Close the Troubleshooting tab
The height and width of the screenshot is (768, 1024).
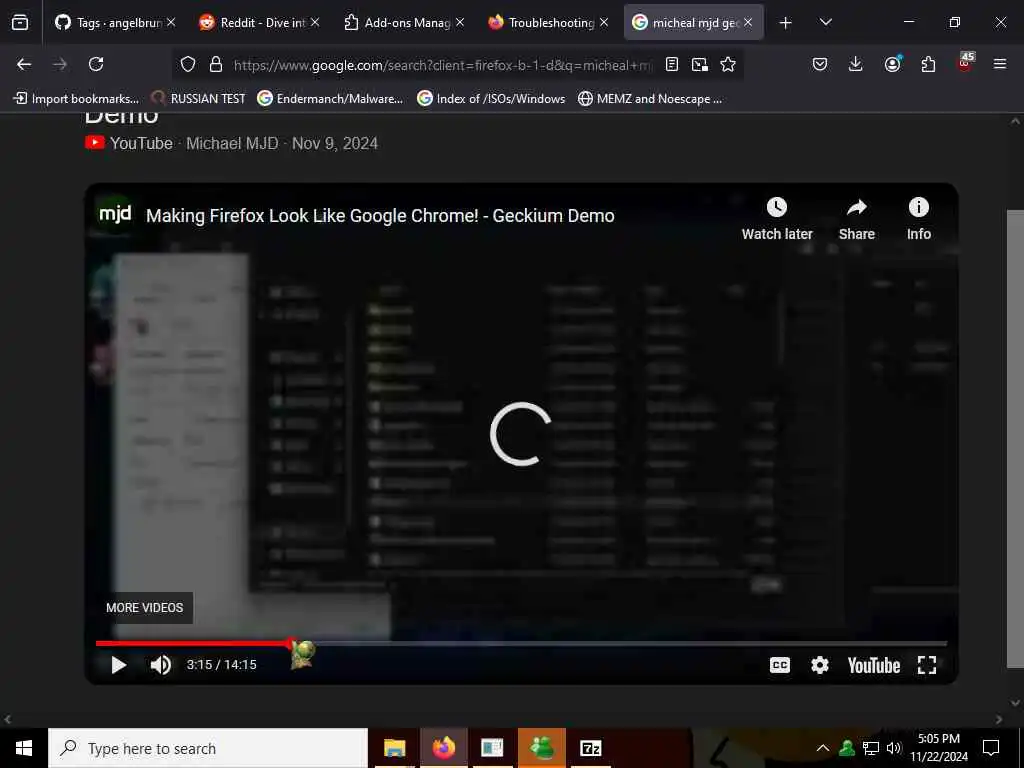point(604,23)
